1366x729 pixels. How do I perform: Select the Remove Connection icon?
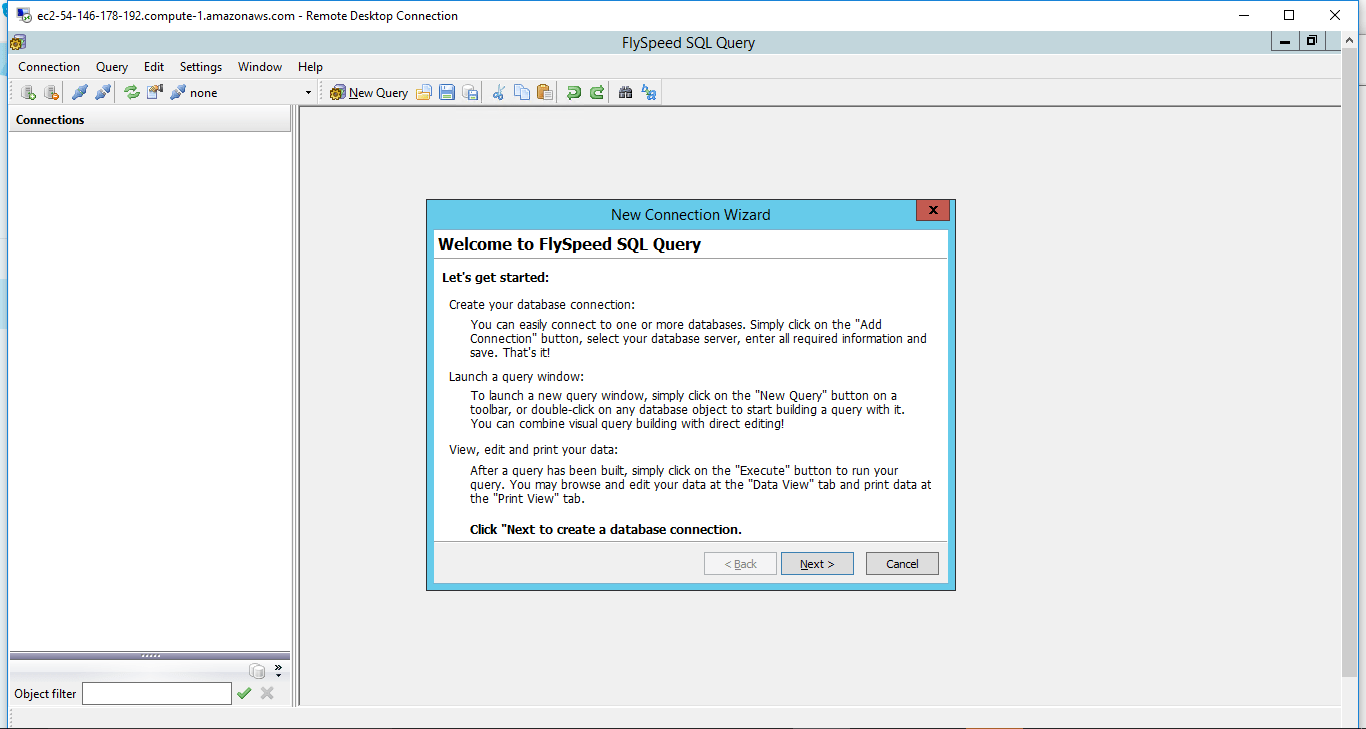coord(51,92)
